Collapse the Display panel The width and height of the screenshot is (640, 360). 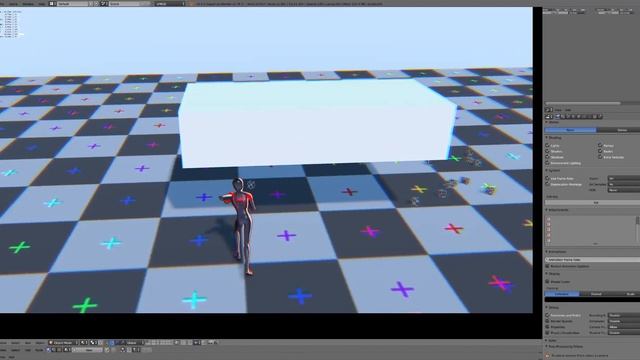point(547,273)
